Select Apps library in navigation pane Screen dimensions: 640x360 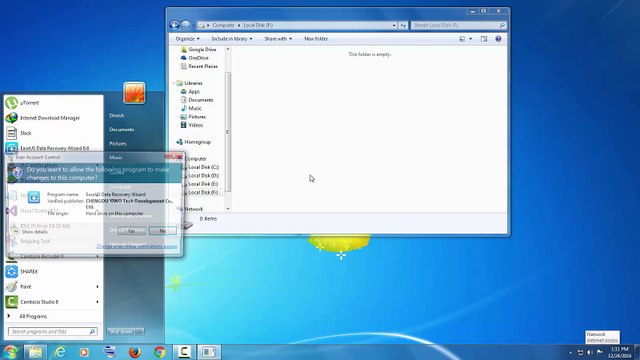coord(190,91)
